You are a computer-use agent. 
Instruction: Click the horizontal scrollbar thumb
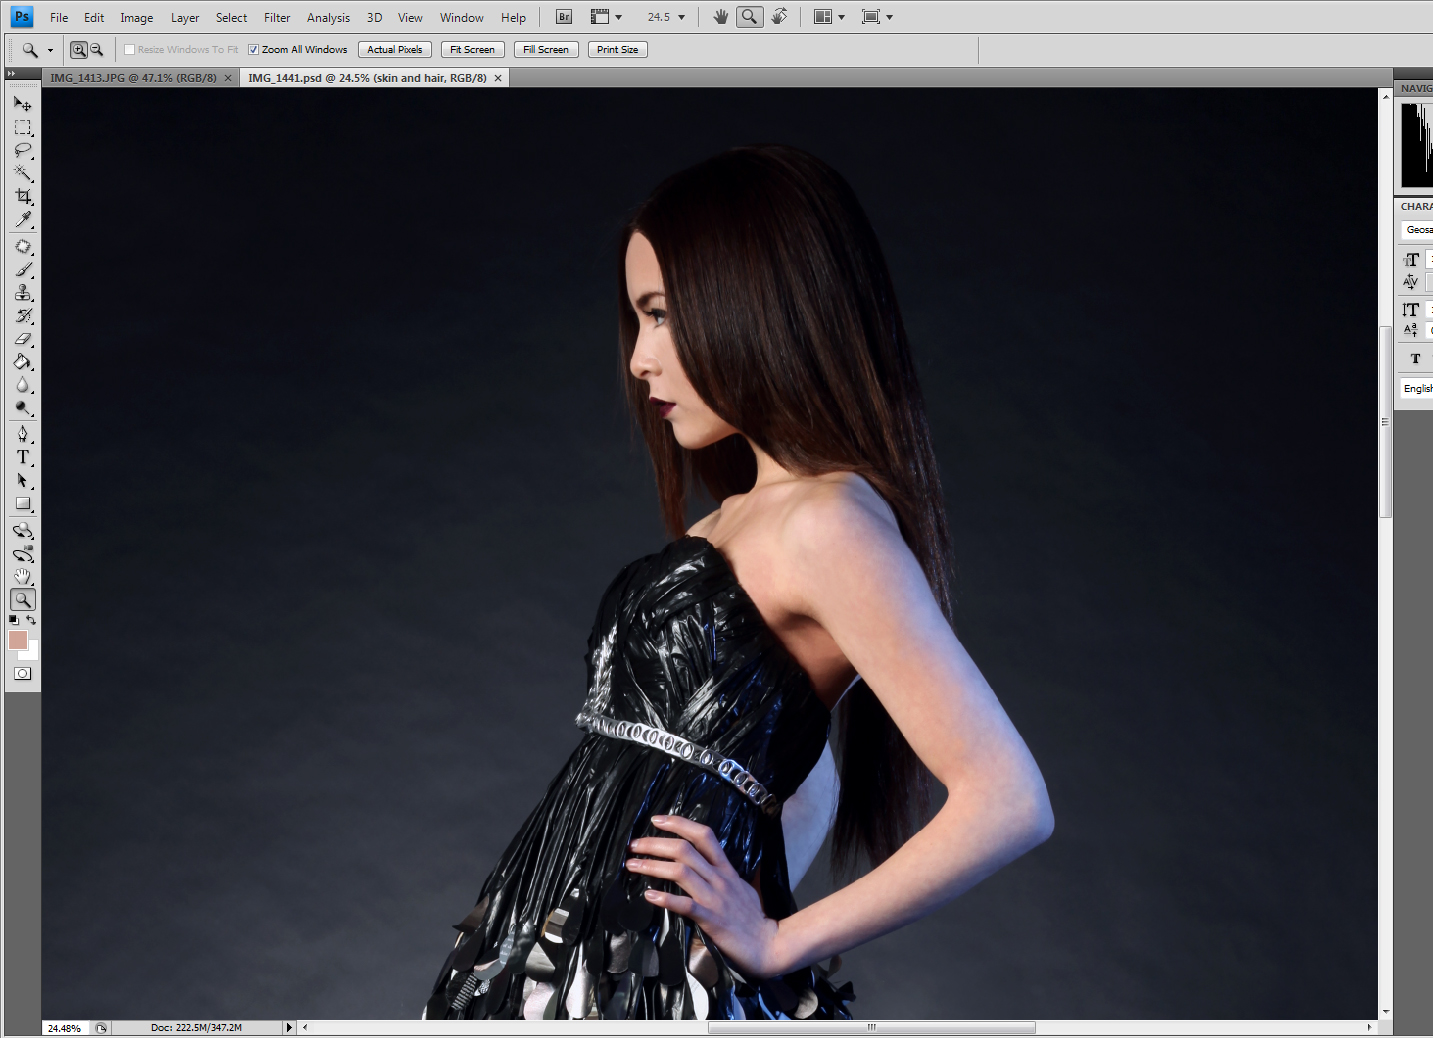[871, 1027]
